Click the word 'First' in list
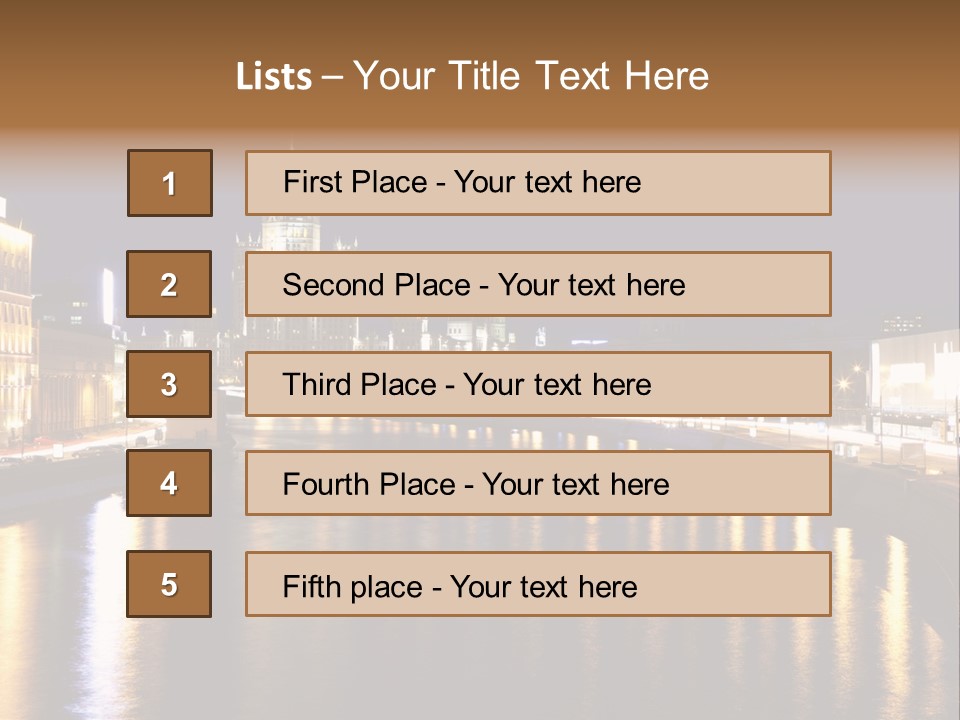 point(312,182)
